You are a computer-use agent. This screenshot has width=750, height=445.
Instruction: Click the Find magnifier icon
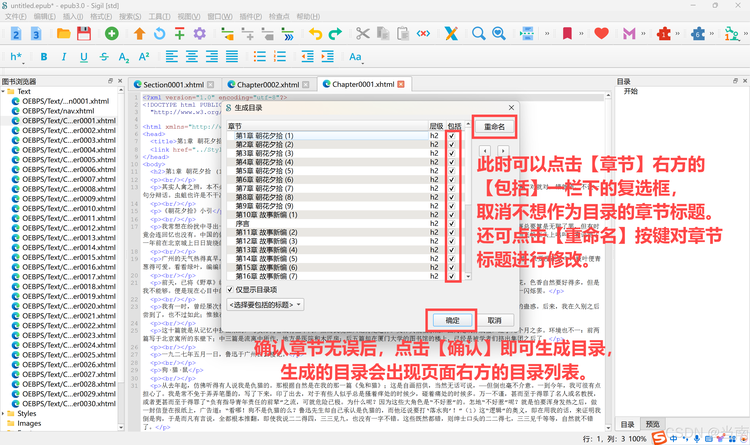pyautogui.click(x=478, y=33)
